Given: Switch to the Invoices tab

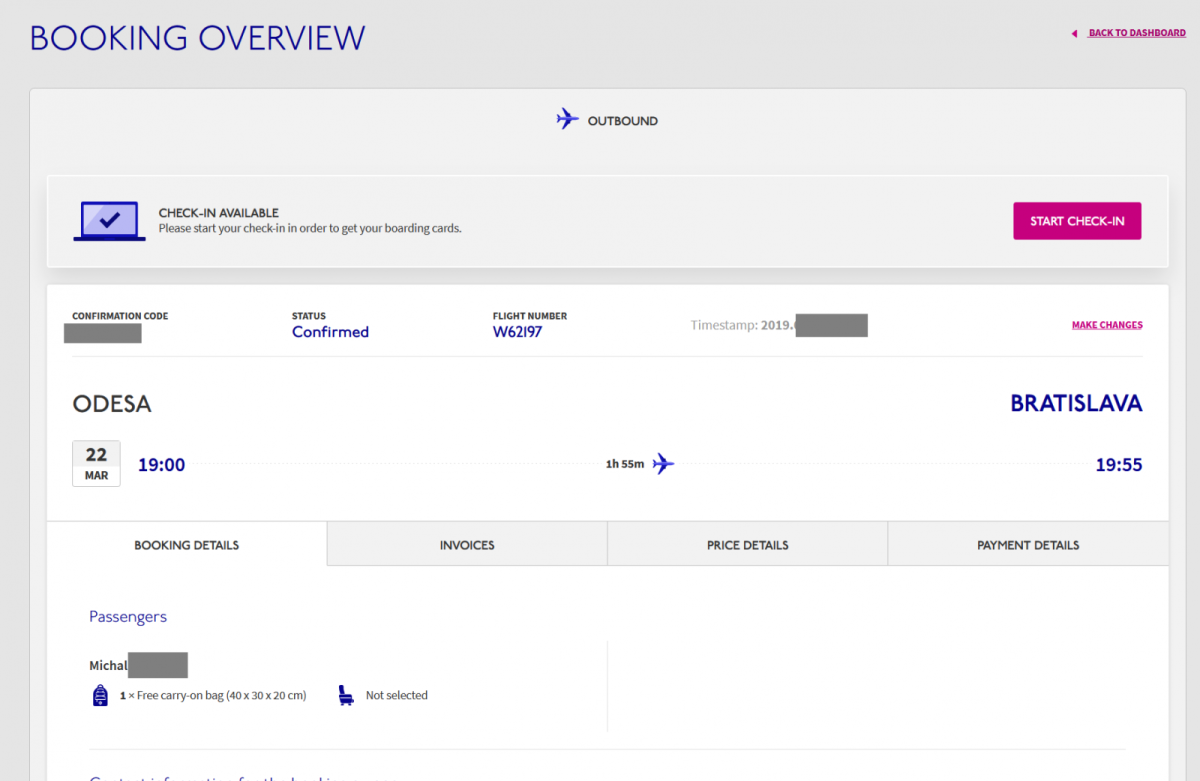Looking at the screenshot, I should (x=467, y=545).
